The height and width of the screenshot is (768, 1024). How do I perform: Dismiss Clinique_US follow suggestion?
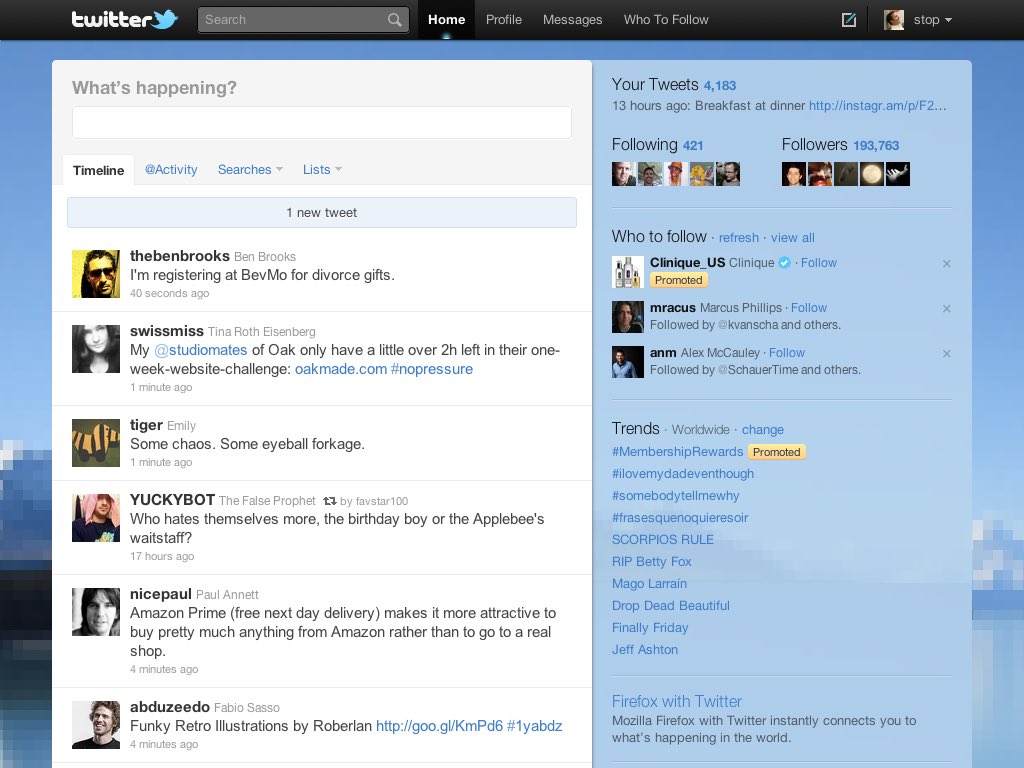coord(946,264)
